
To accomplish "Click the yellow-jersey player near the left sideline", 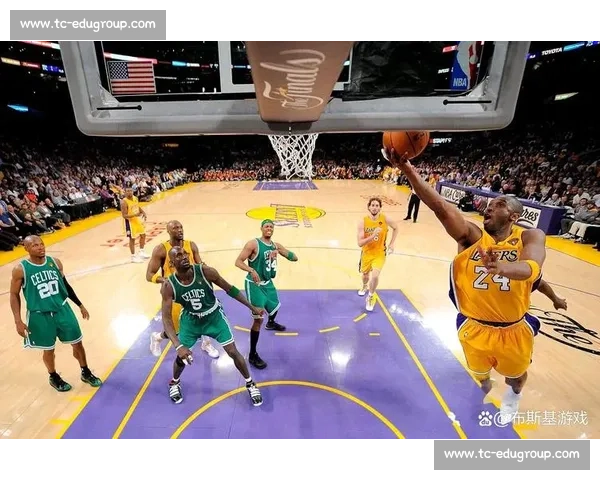I will click(x=133, y=222).
